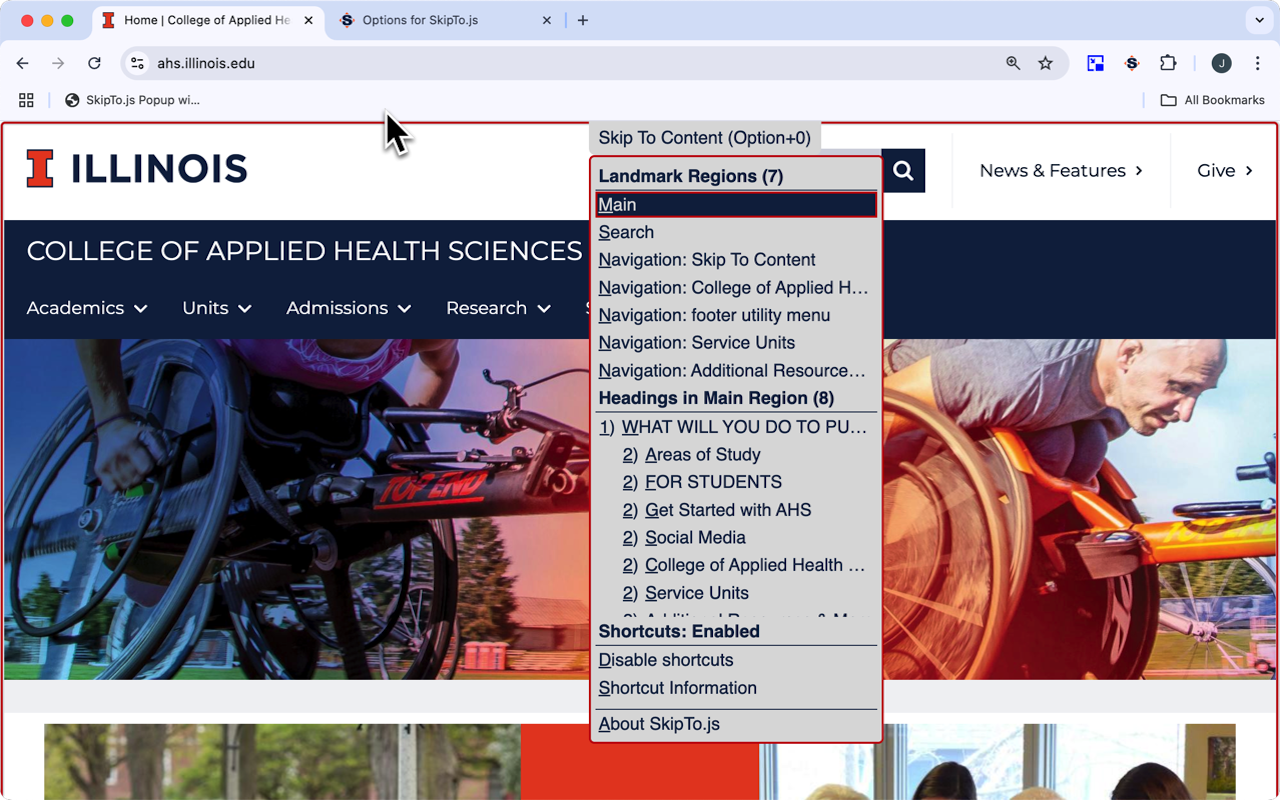Image resolution: width=1280 pixels, height=800 pixels.
Task: Open the Admissions dropdown menu
Action: [x=348, y=308]
